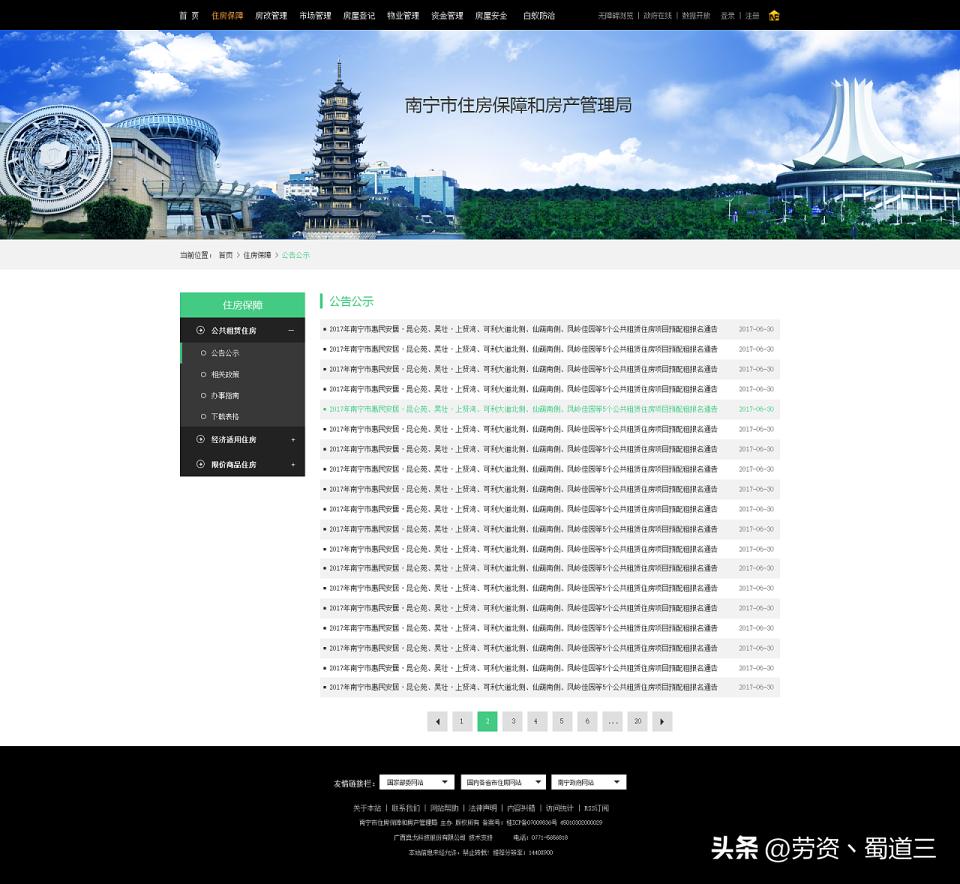Screen dimensions: 960x884
Task: Click the 登录 link at the top right
Action: (727, 16)
